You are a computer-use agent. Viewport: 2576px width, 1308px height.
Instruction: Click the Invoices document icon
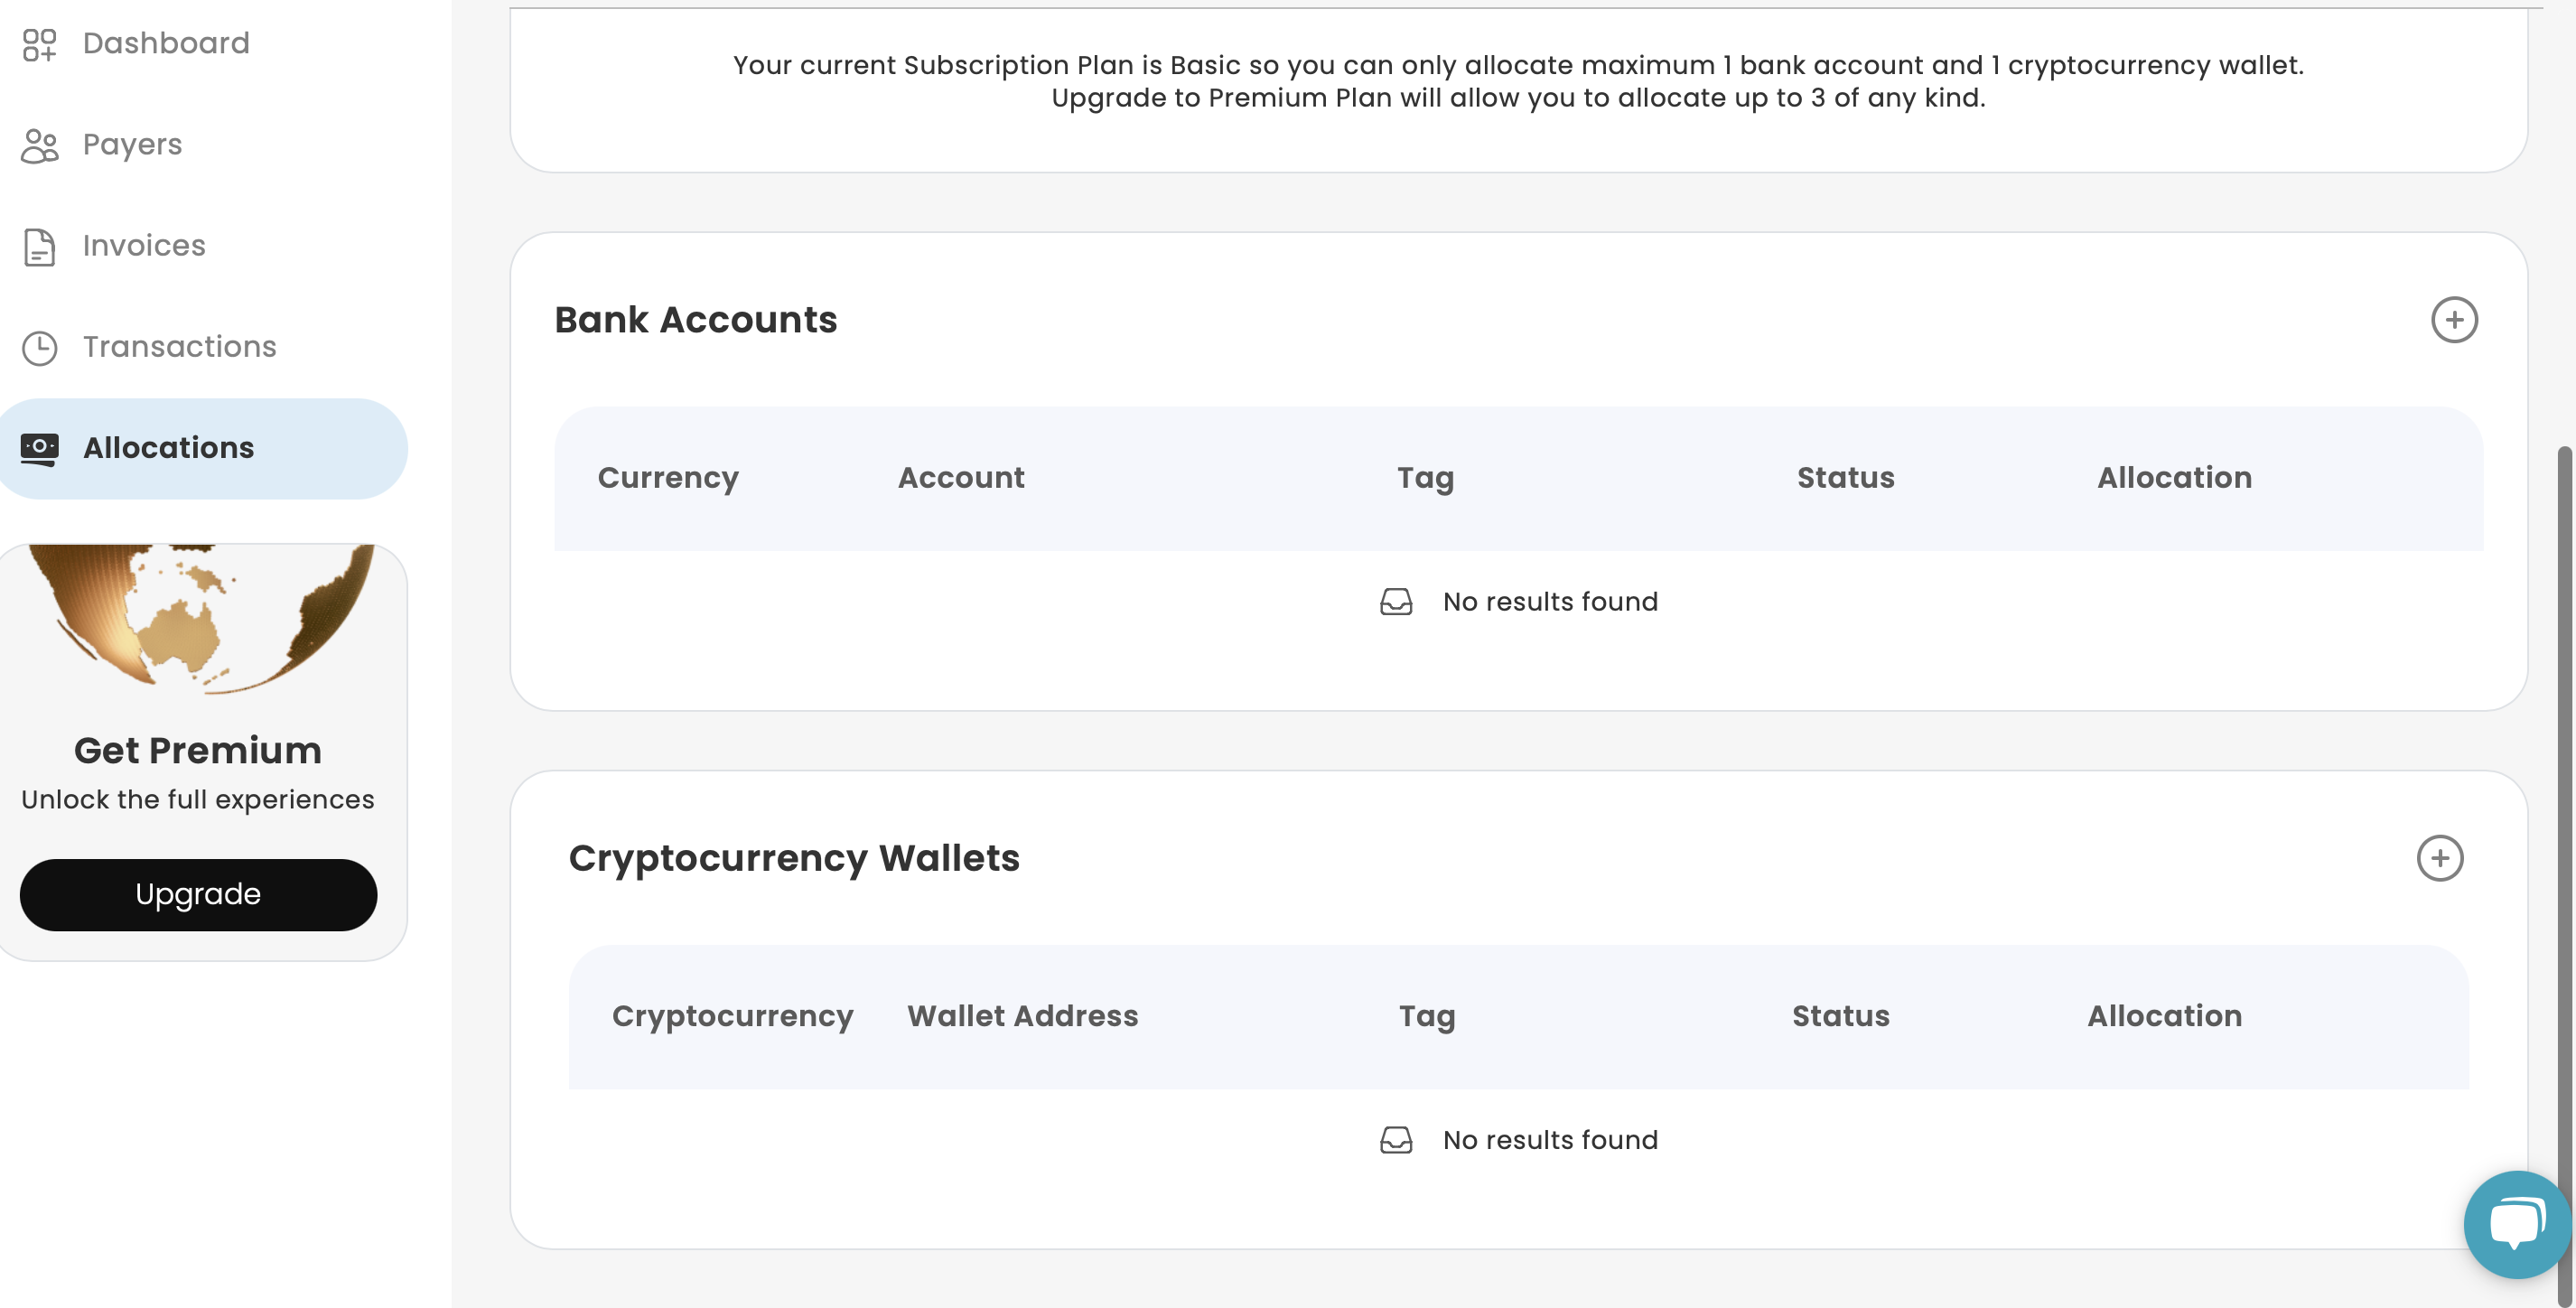pos(39,247)
